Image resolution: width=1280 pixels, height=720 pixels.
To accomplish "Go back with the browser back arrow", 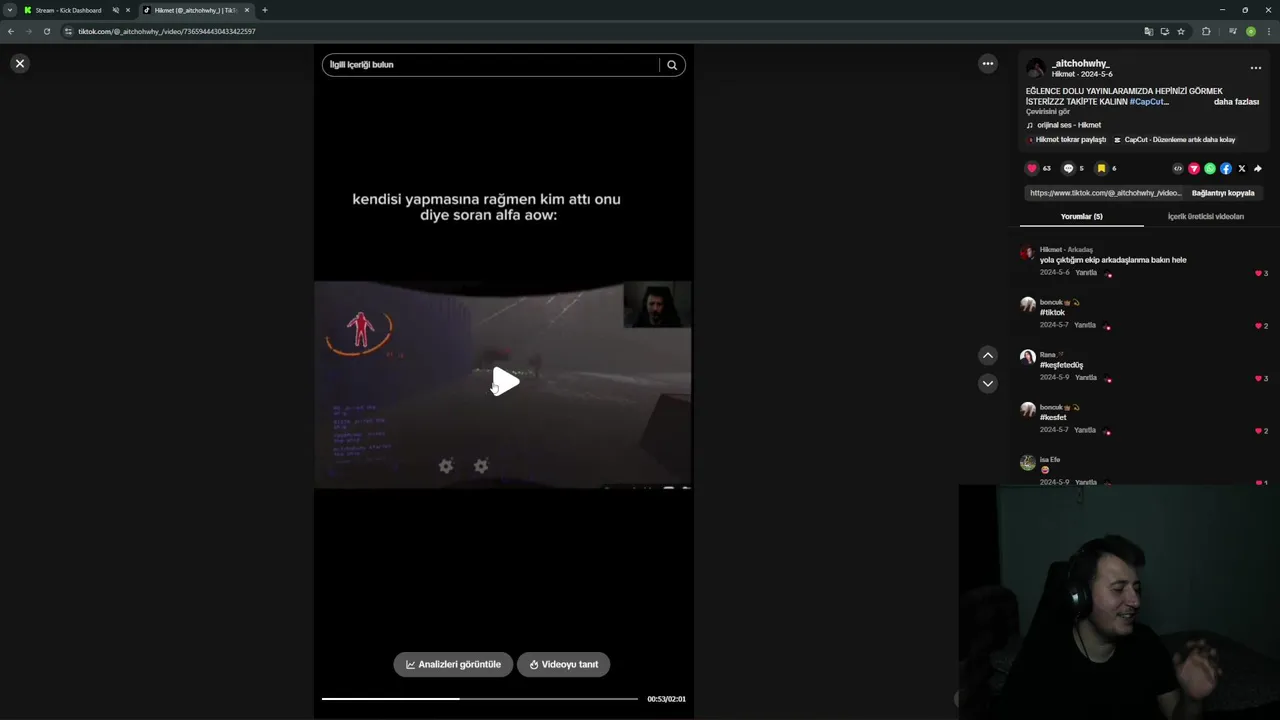I will point(11,31).
